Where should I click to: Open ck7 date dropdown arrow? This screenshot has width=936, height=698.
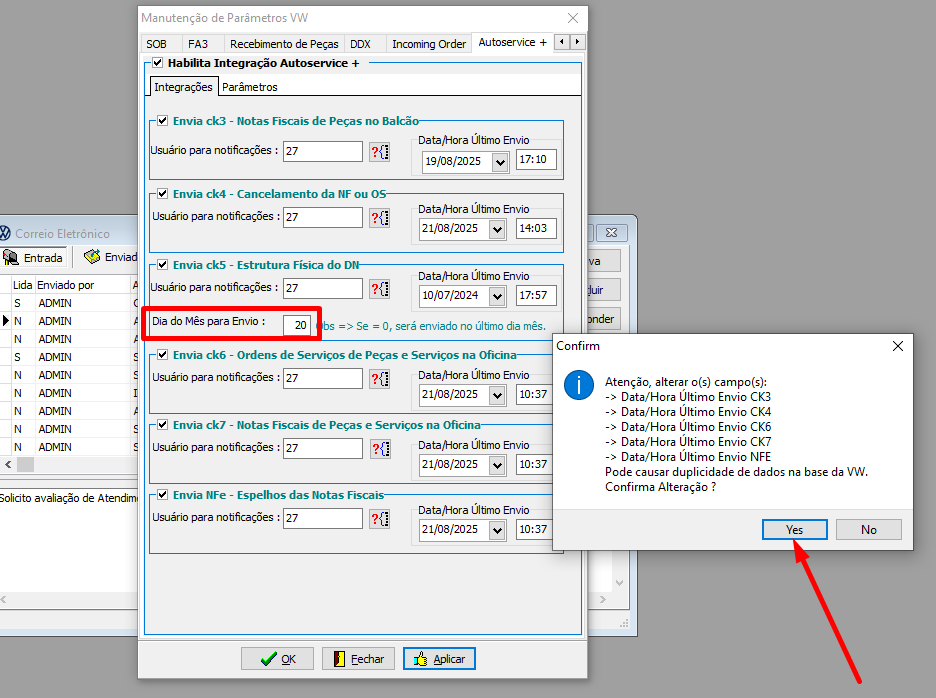pyautogui.click(x=497, y=465)
